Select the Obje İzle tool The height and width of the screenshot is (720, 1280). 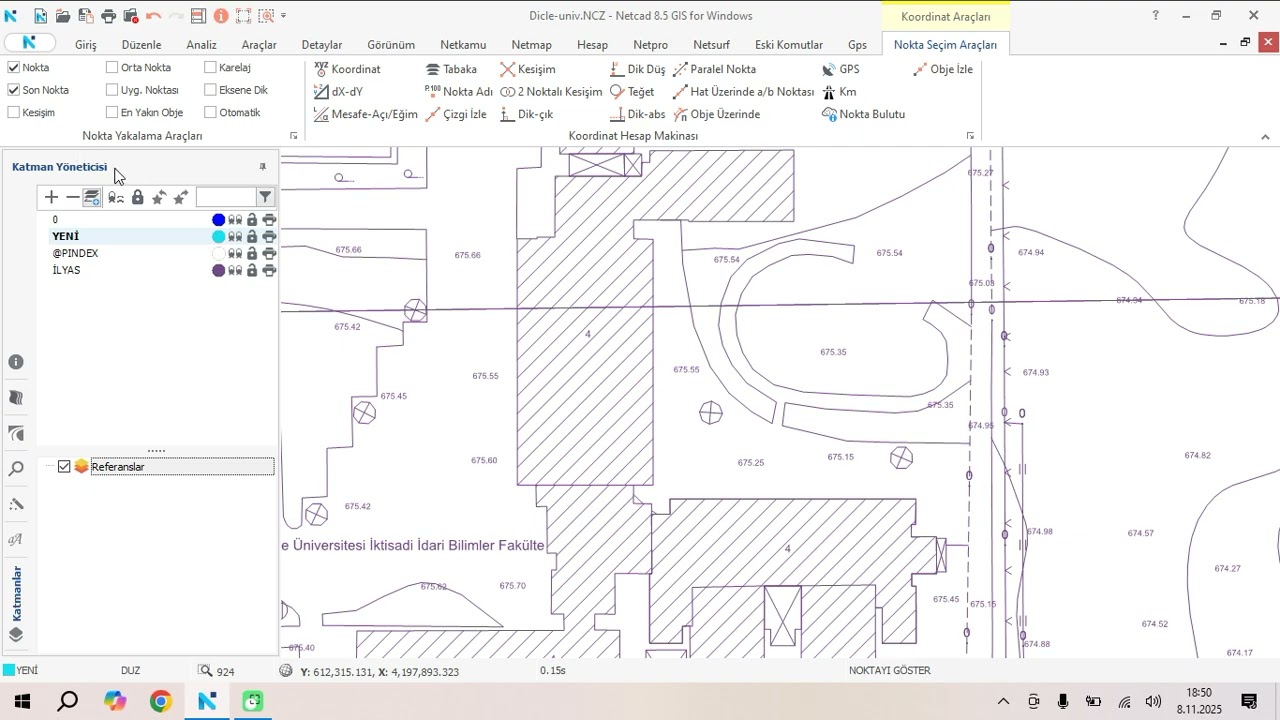click(943, 69)
